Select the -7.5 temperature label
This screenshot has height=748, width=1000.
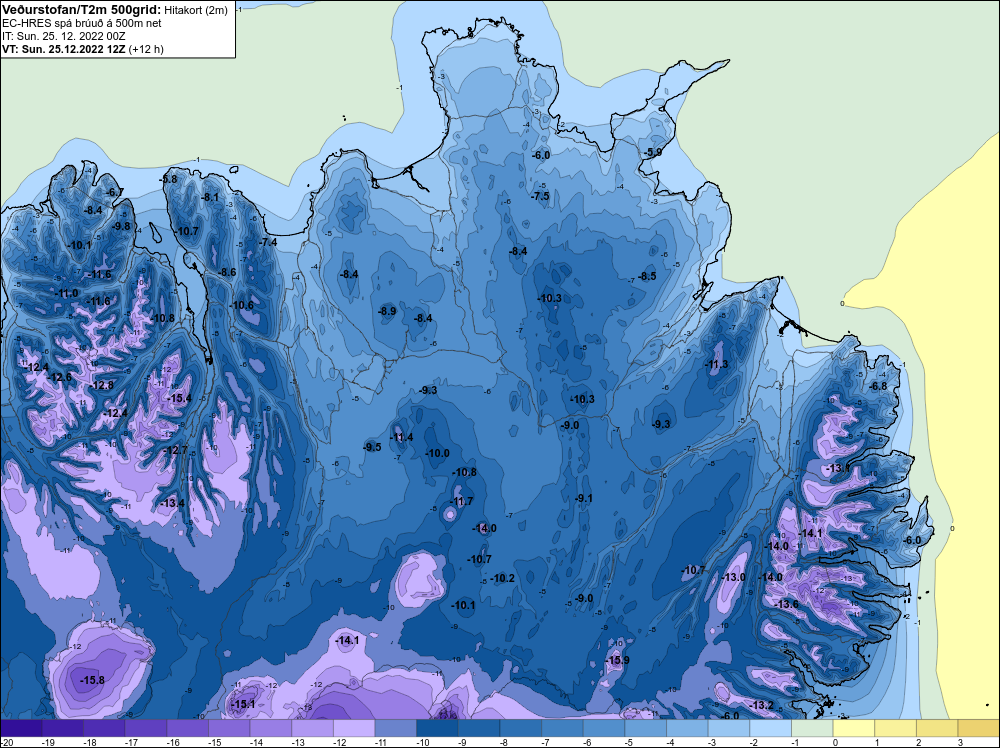click(540, 196)
